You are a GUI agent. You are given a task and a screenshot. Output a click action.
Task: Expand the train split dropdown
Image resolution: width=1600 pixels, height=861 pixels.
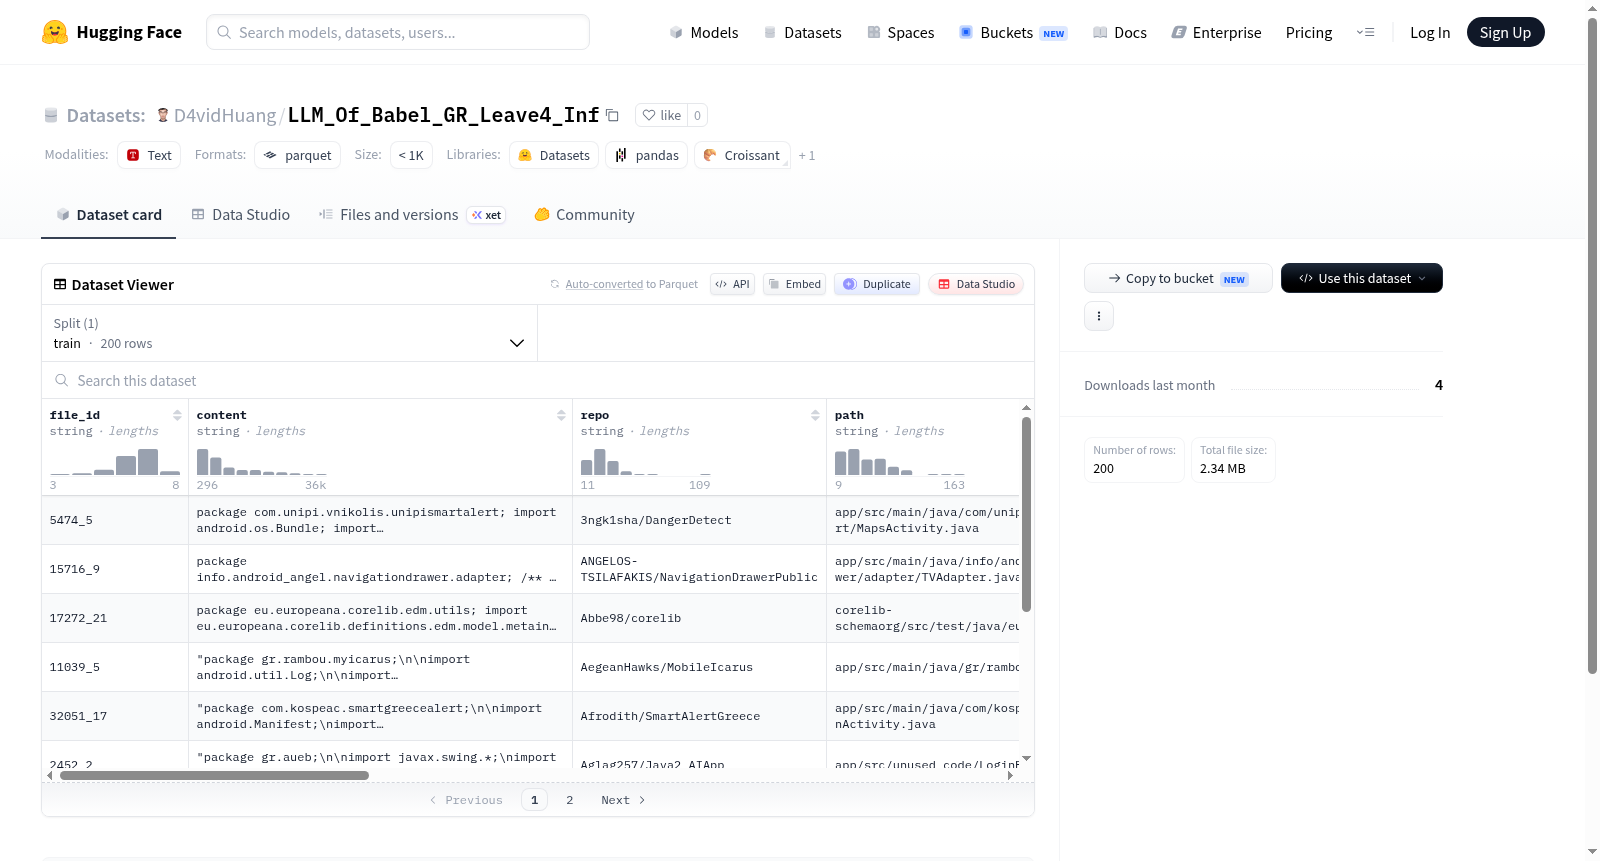289,333
